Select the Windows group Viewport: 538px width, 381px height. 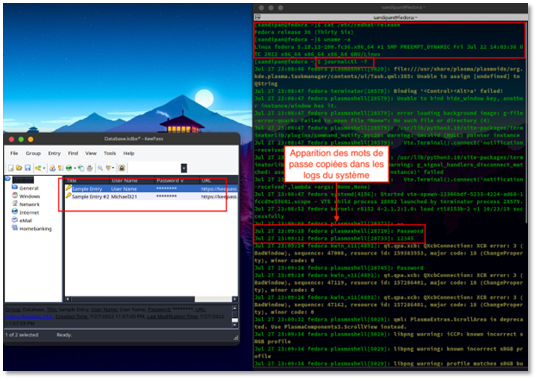coord(30,196)
